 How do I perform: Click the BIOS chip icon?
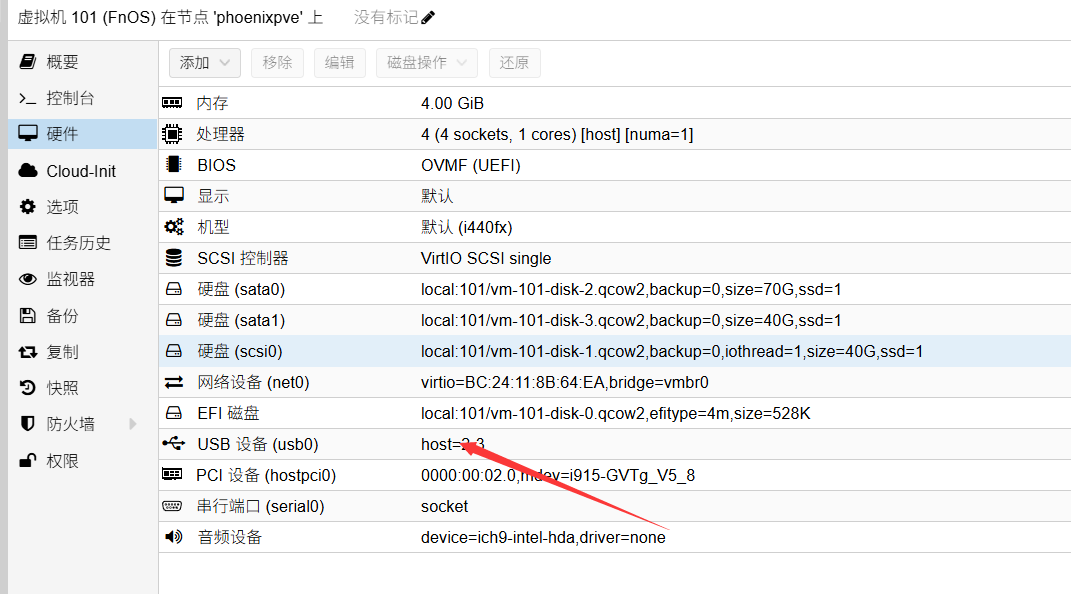(x=173, y=165)
